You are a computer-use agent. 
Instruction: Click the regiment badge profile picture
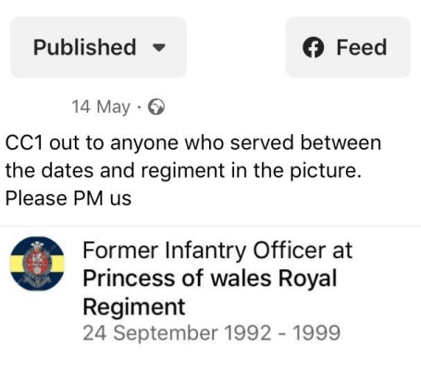[37, 263]
